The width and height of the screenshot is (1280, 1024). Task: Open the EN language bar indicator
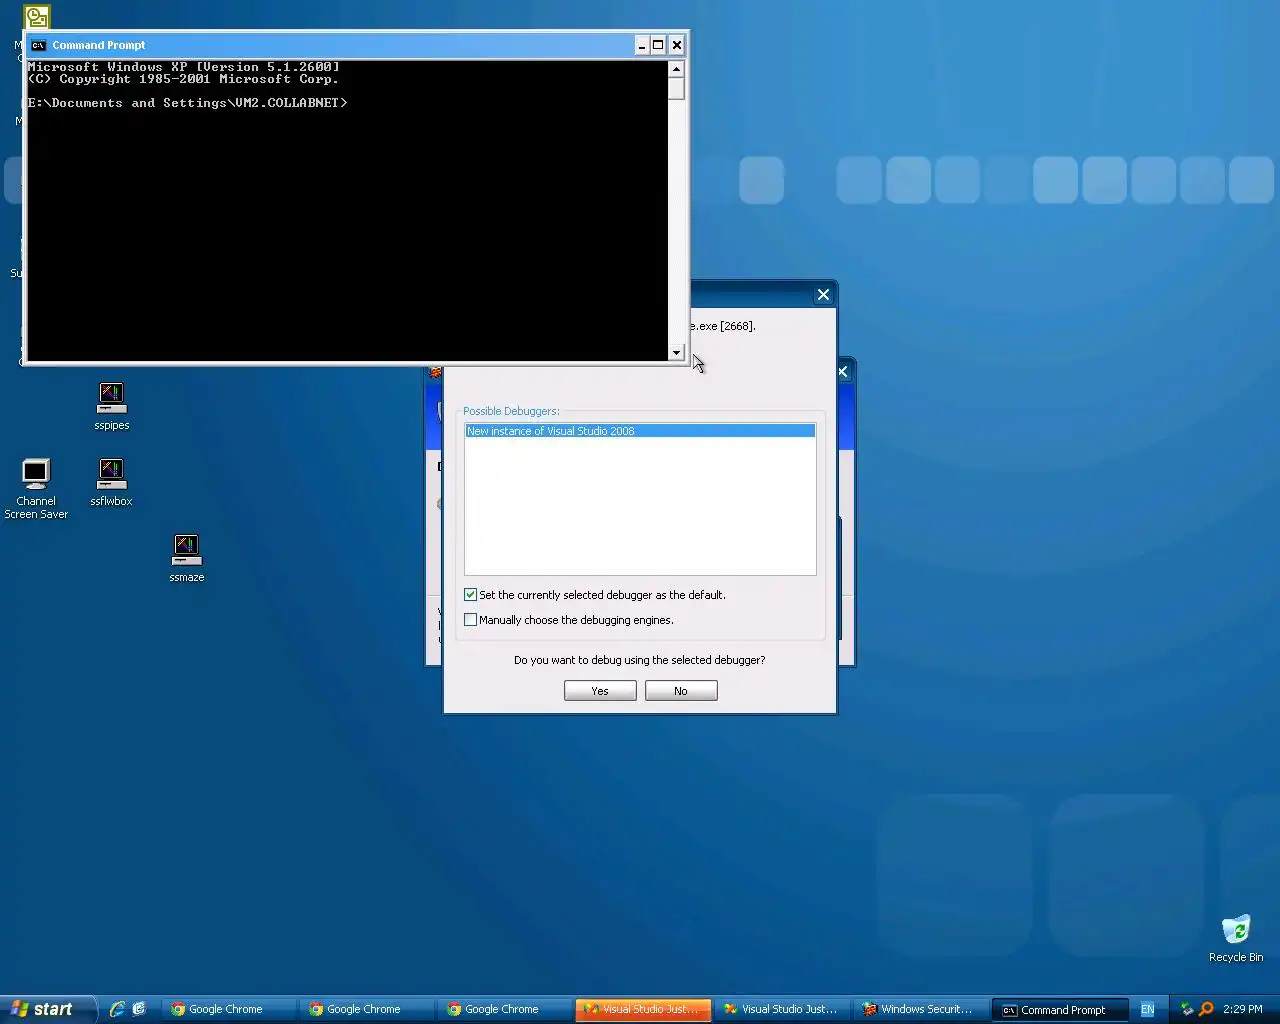pos(1147,1009)
